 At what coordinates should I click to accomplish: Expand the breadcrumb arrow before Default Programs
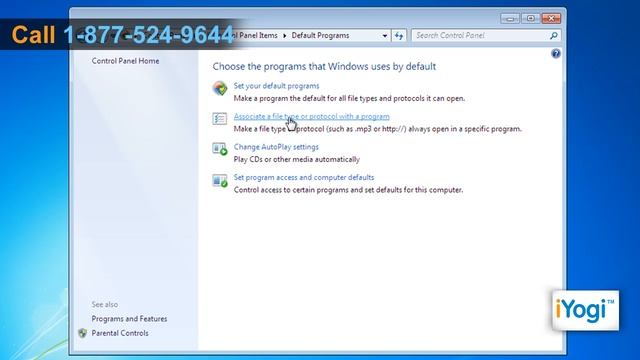[284, 36]
